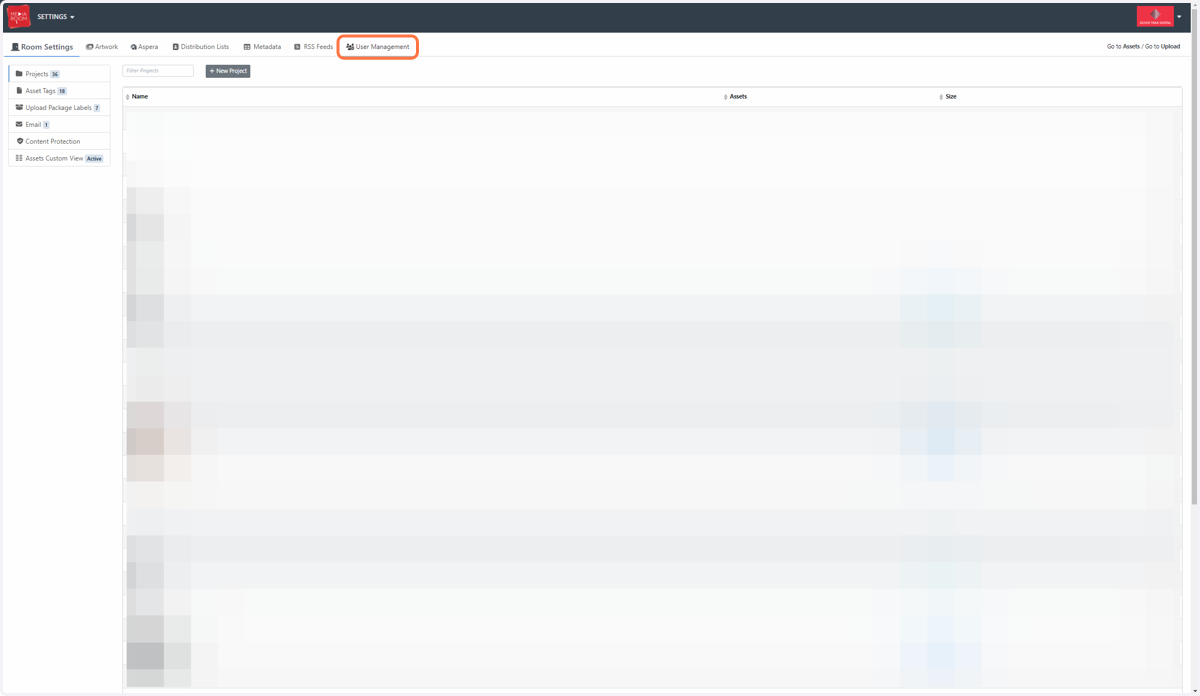The height and width of the screenshot is (696, 1200).
Task: Open the Aspera tab
Action: coord(144,47)
